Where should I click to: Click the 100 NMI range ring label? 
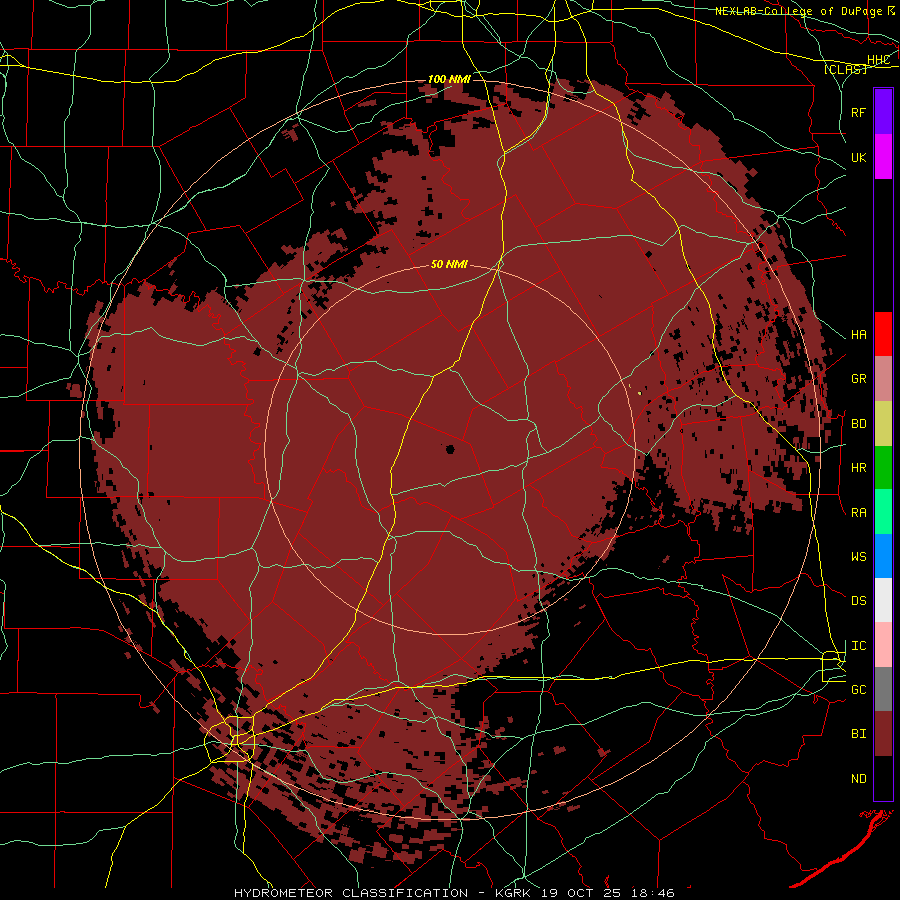coord(449,79)
